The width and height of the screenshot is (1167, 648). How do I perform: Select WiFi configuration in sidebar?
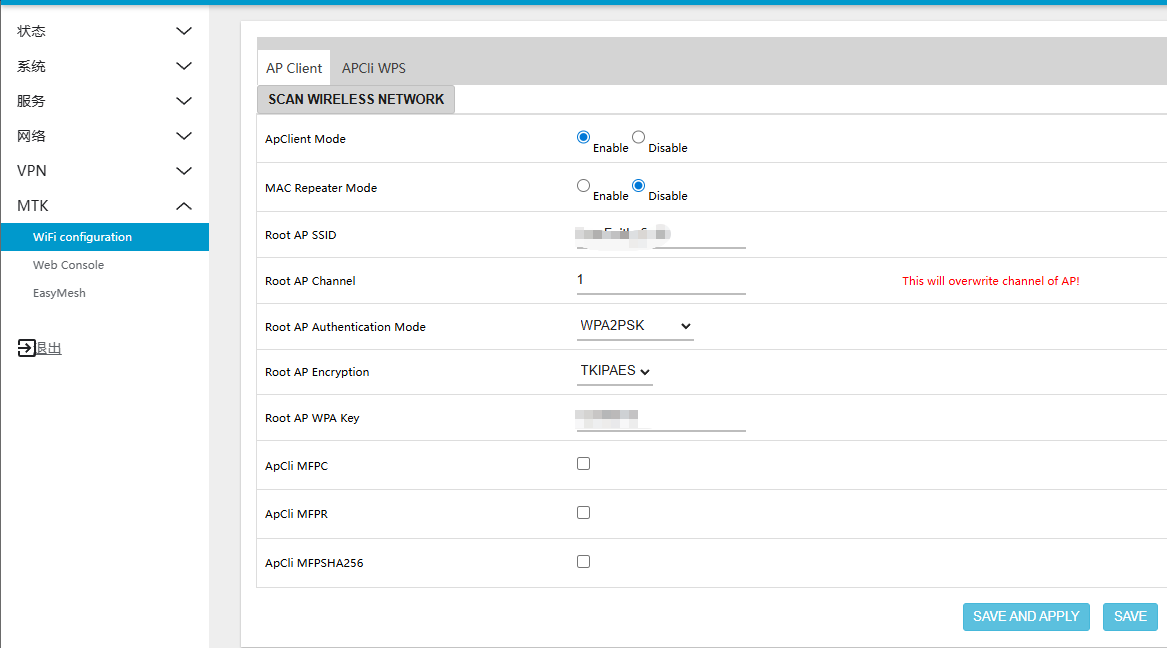pyautogui.click(x=82, y=237)
